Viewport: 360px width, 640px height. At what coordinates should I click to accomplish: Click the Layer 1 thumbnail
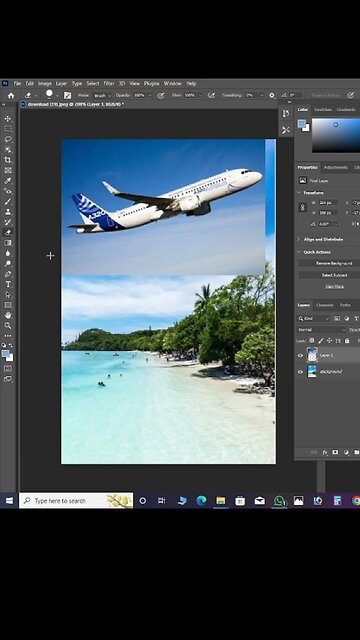[312, 356]
